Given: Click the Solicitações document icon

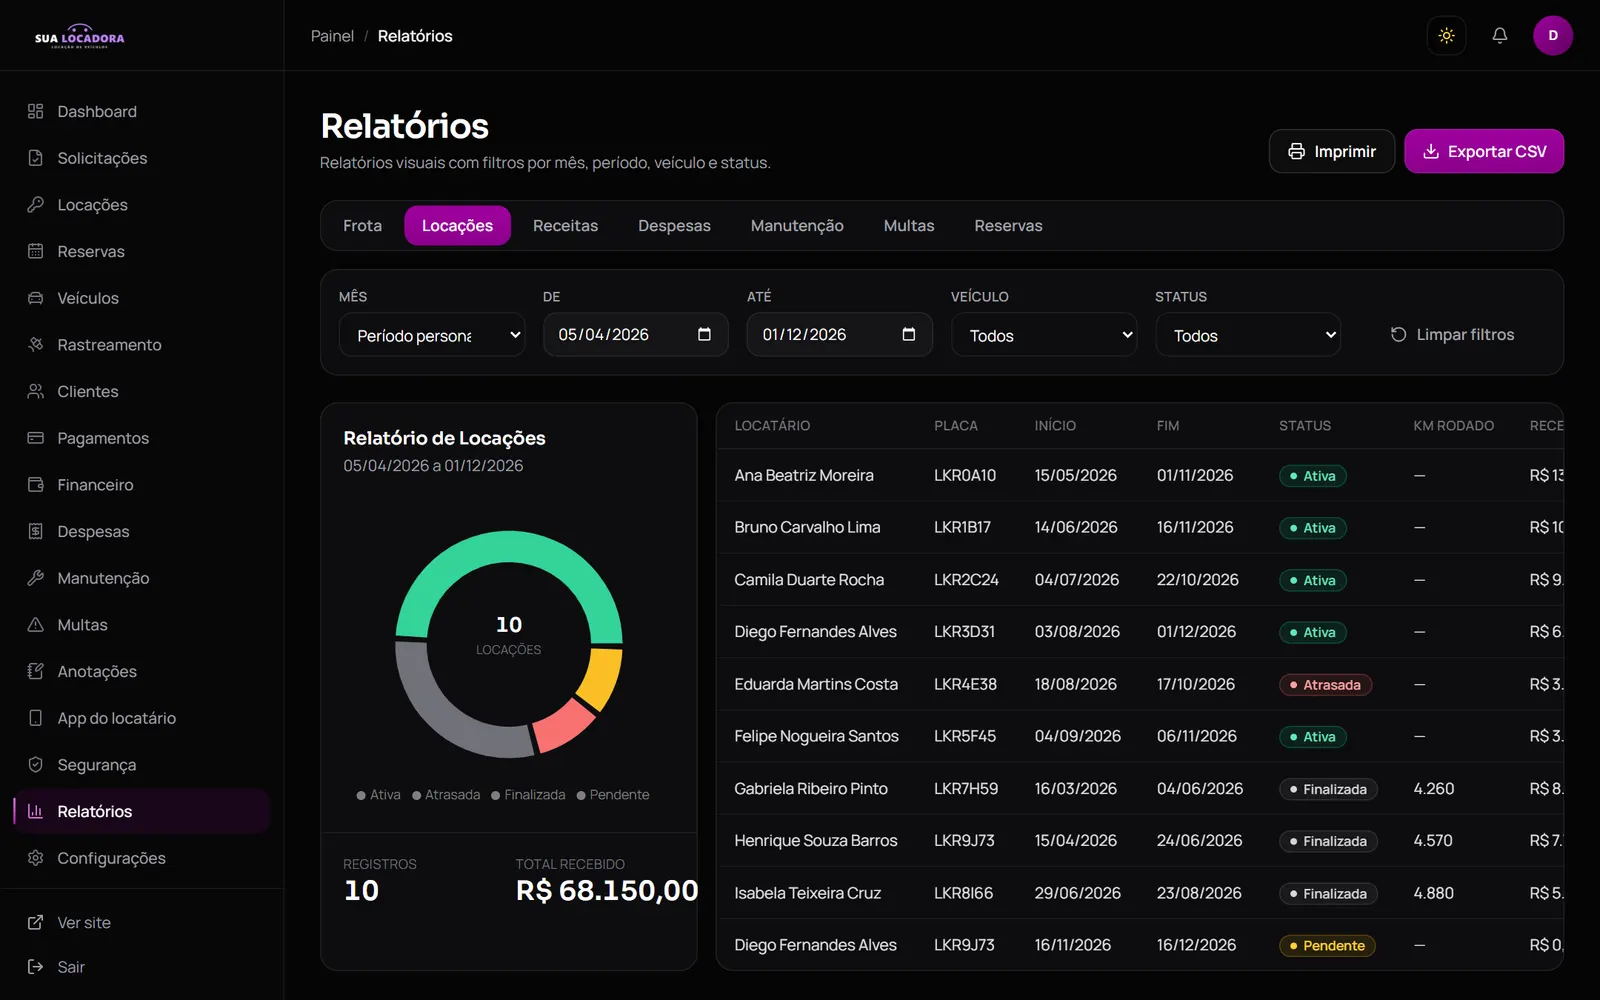Looking at the screenshot, I should tap(36, 158).
